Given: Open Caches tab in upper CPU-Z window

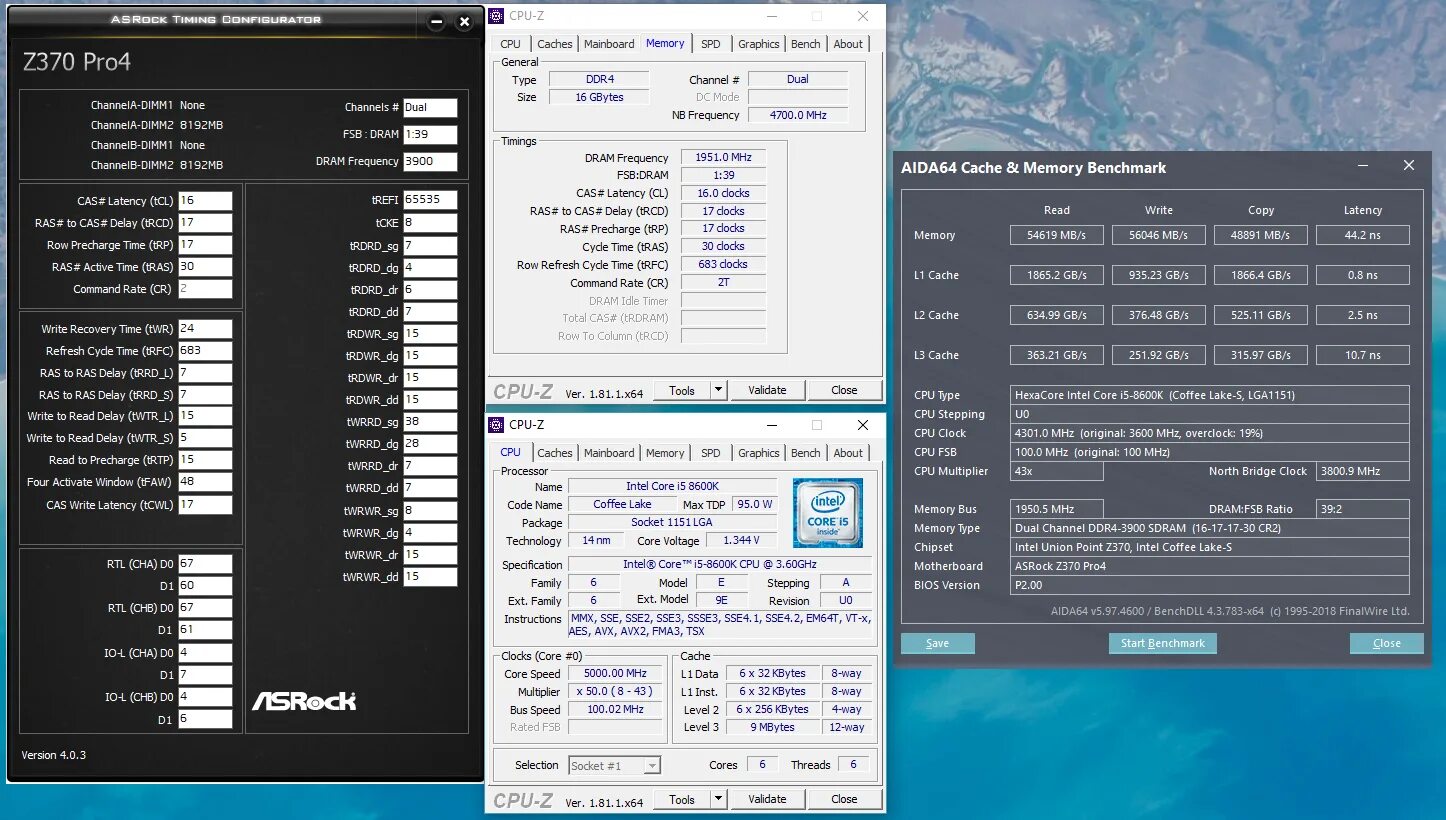Looking at the screenshot, I should (555, 44).
